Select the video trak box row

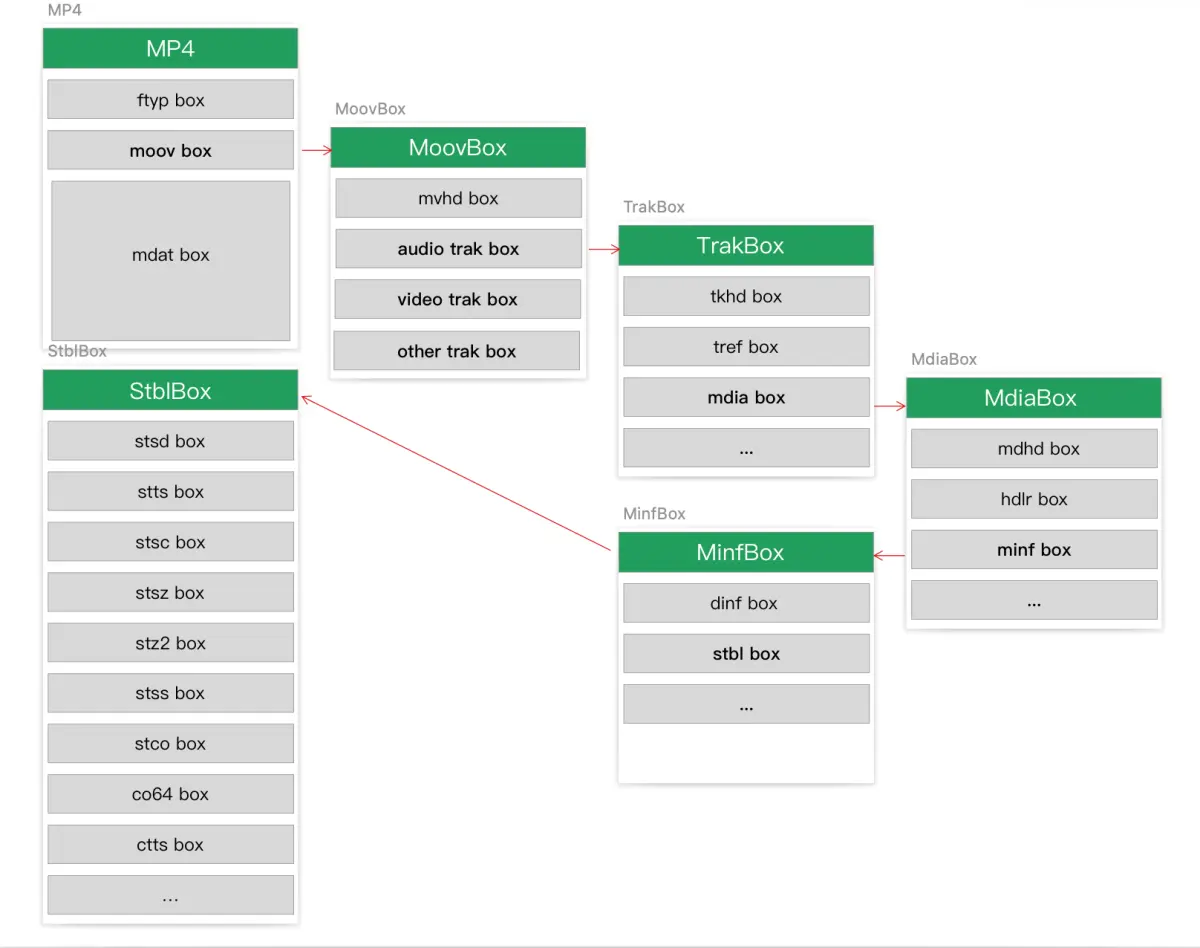pos(457,299)
